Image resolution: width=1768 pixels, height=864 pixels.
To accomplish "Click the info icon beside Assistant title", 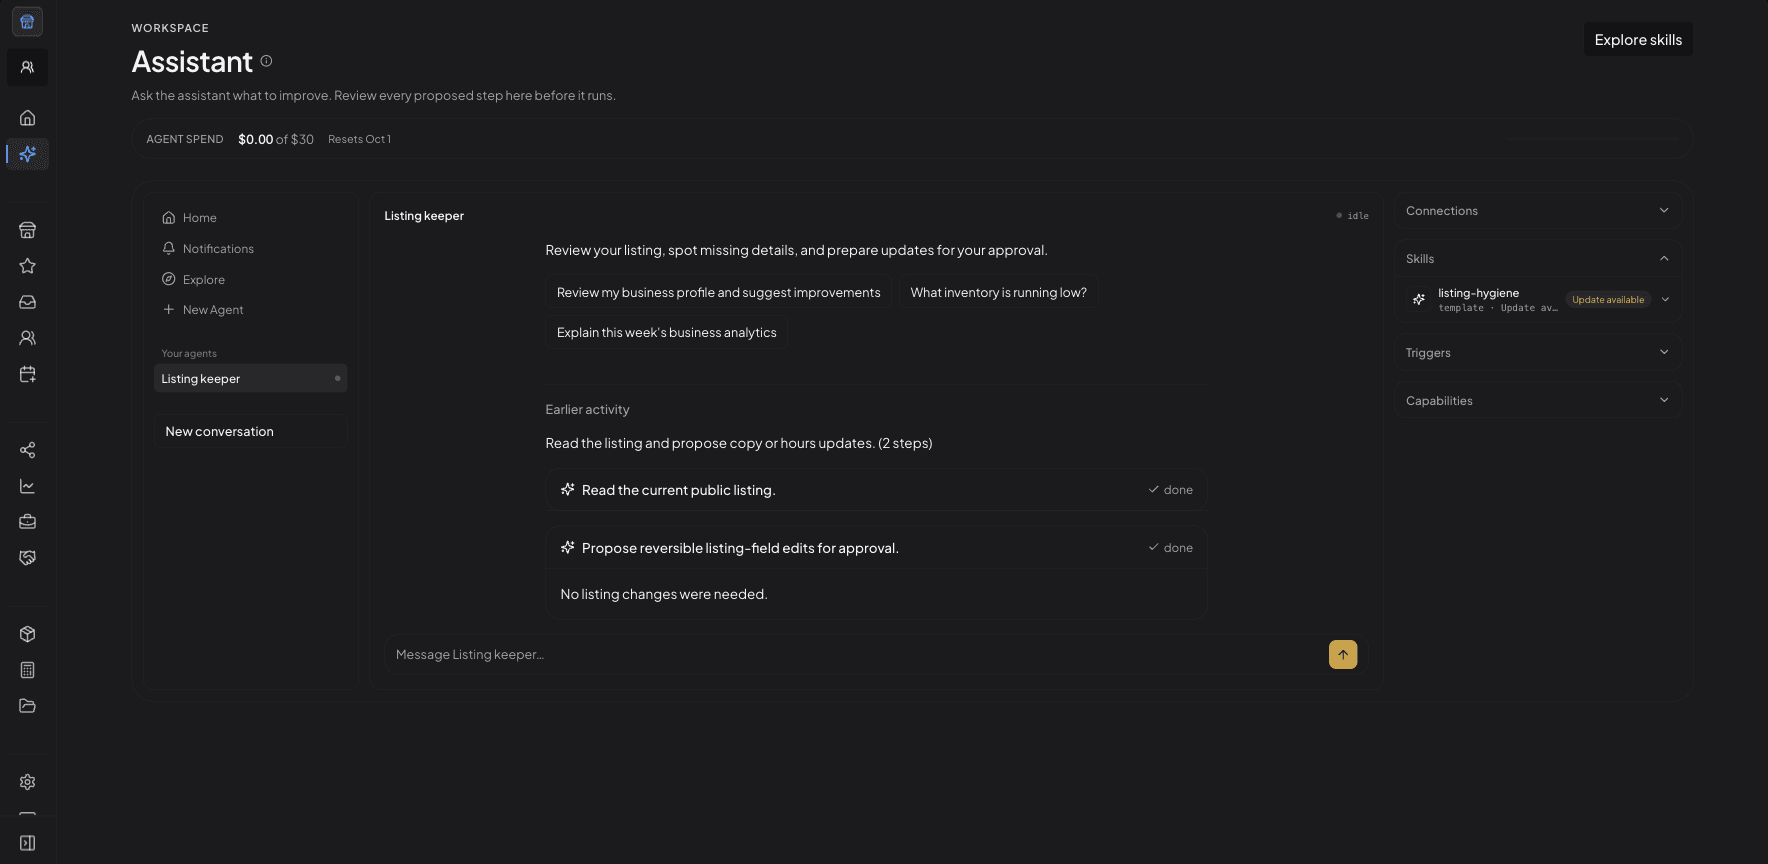I will [266, 61].
